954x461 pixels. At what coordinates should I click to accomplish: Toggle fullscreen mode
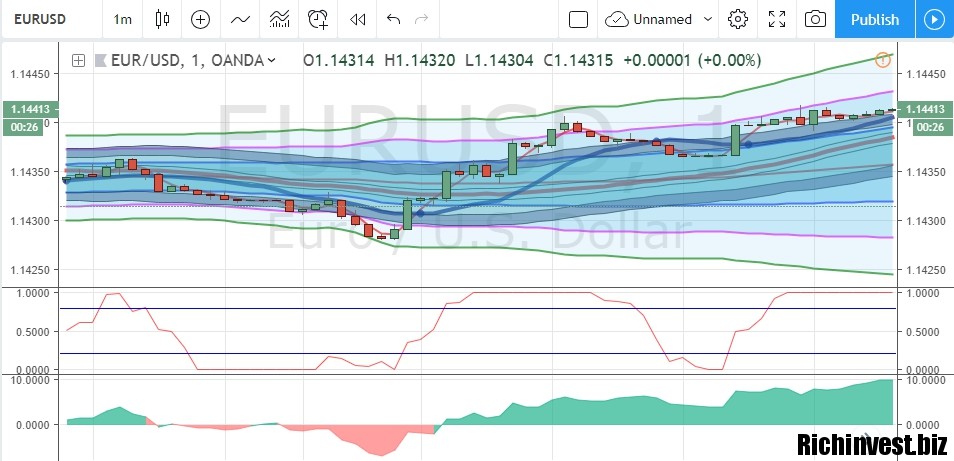(x=777, y=19)
